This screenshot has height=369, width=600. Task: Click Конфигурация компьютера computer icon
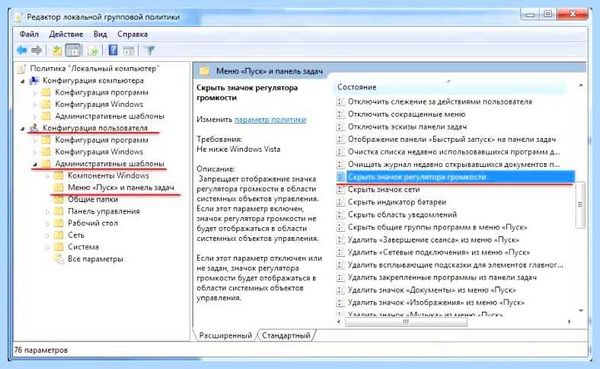[x=34, y=80]
